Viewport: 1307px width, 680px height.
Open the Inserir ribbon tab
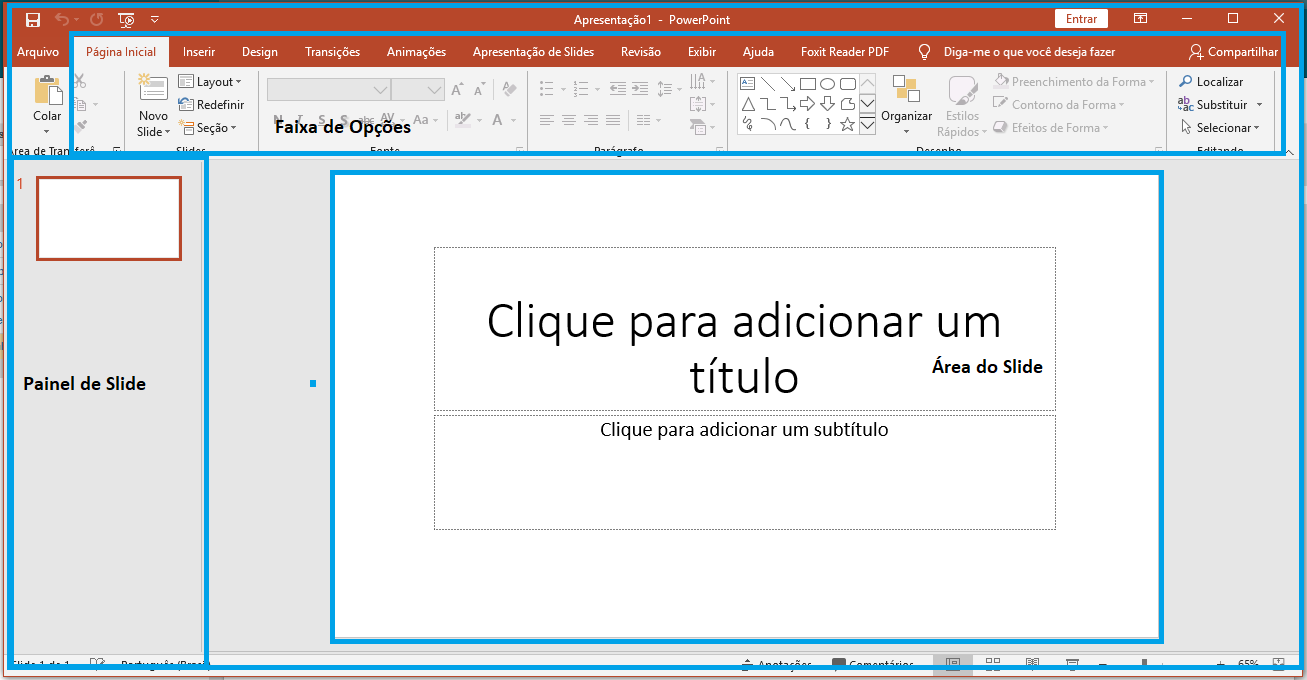199,52
